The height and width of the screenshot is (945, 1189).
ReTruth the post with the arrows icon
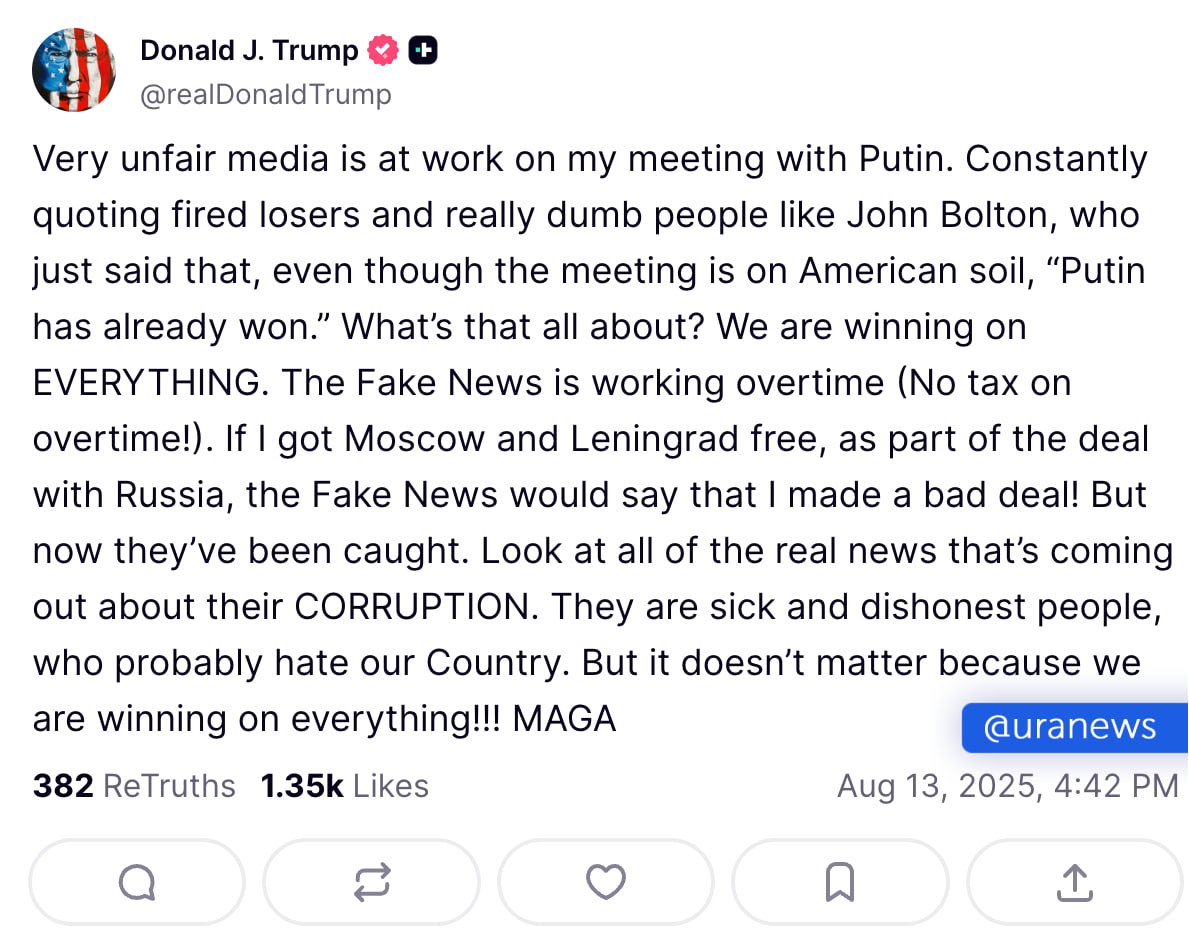[372, 883]
